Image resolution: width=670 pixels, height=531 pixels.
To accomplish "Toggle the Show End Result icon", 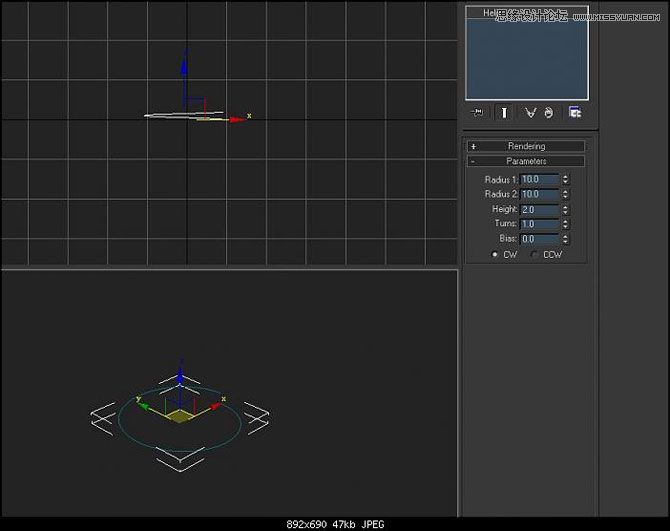I will tap(504, 112).
